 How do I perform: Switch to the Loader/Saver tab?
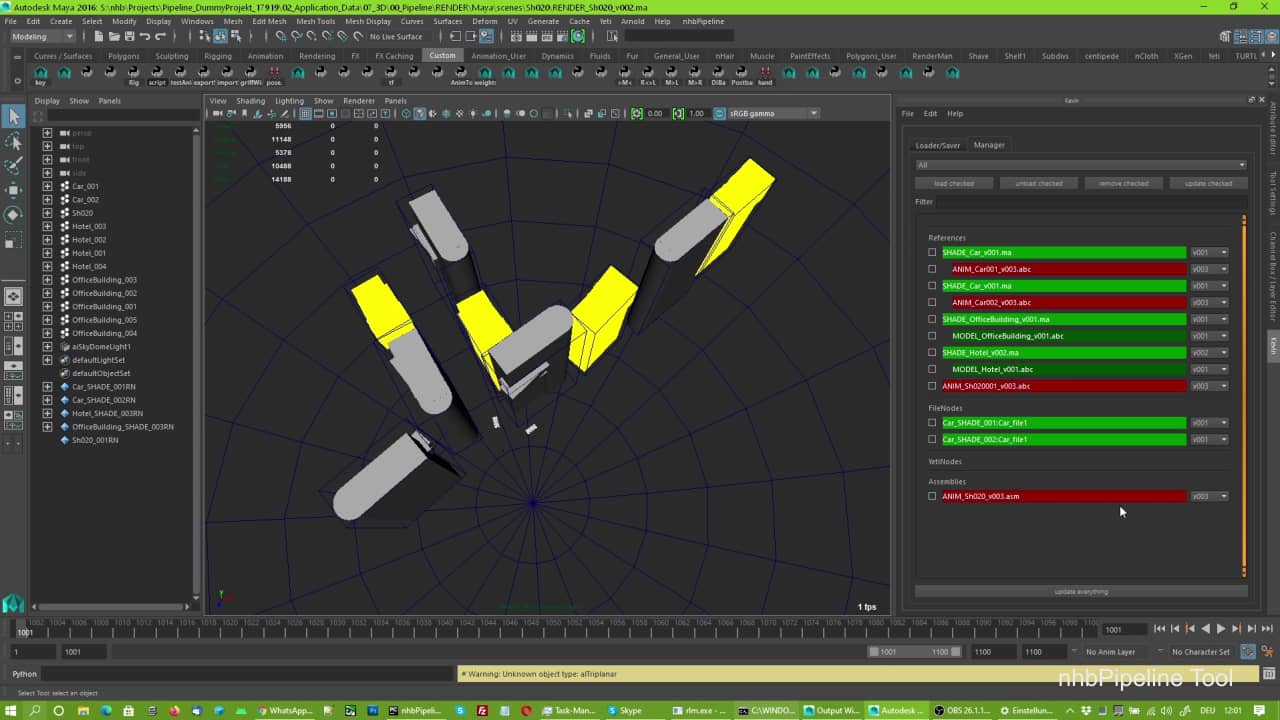point(937,145)
